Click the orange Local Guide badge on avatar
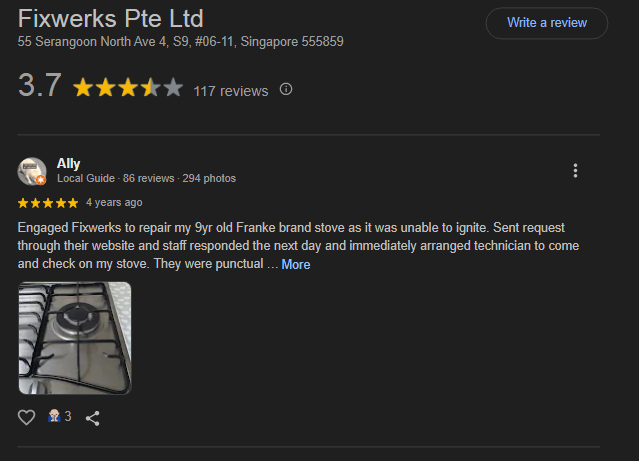Viewport: 639px width, 461px height. coord(41,180)
